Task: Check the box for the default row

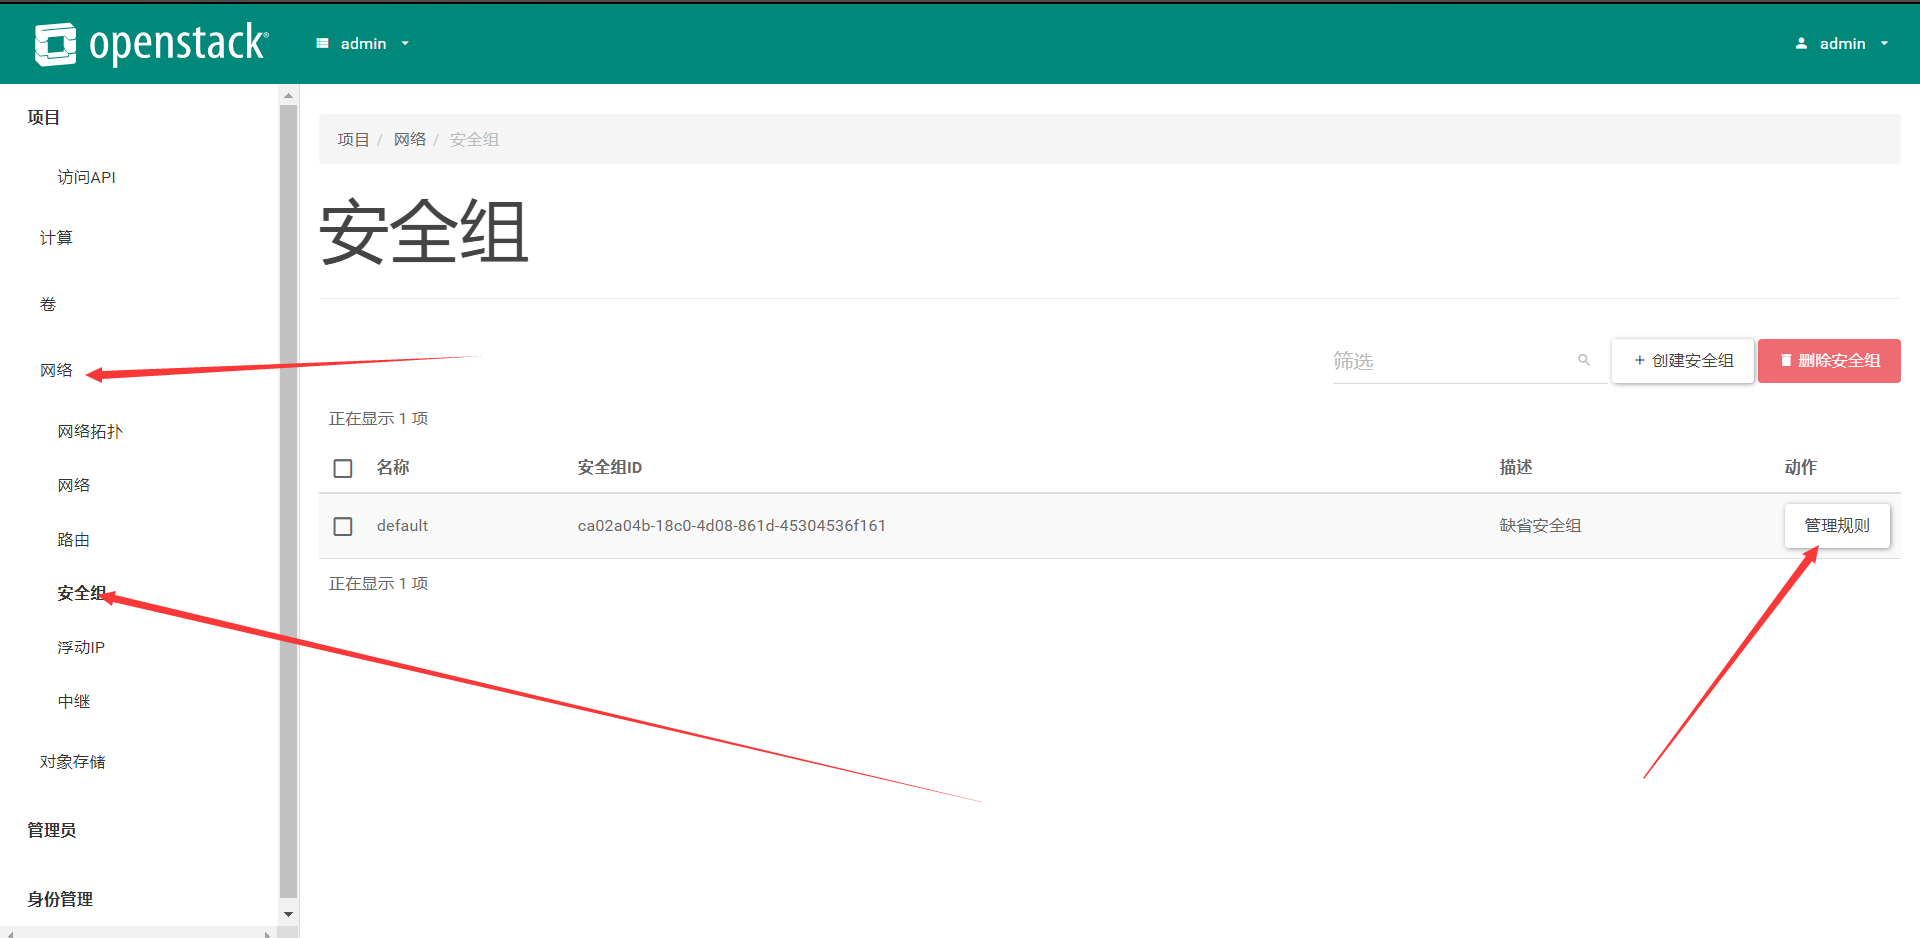Action: click(x=343, y=526)
